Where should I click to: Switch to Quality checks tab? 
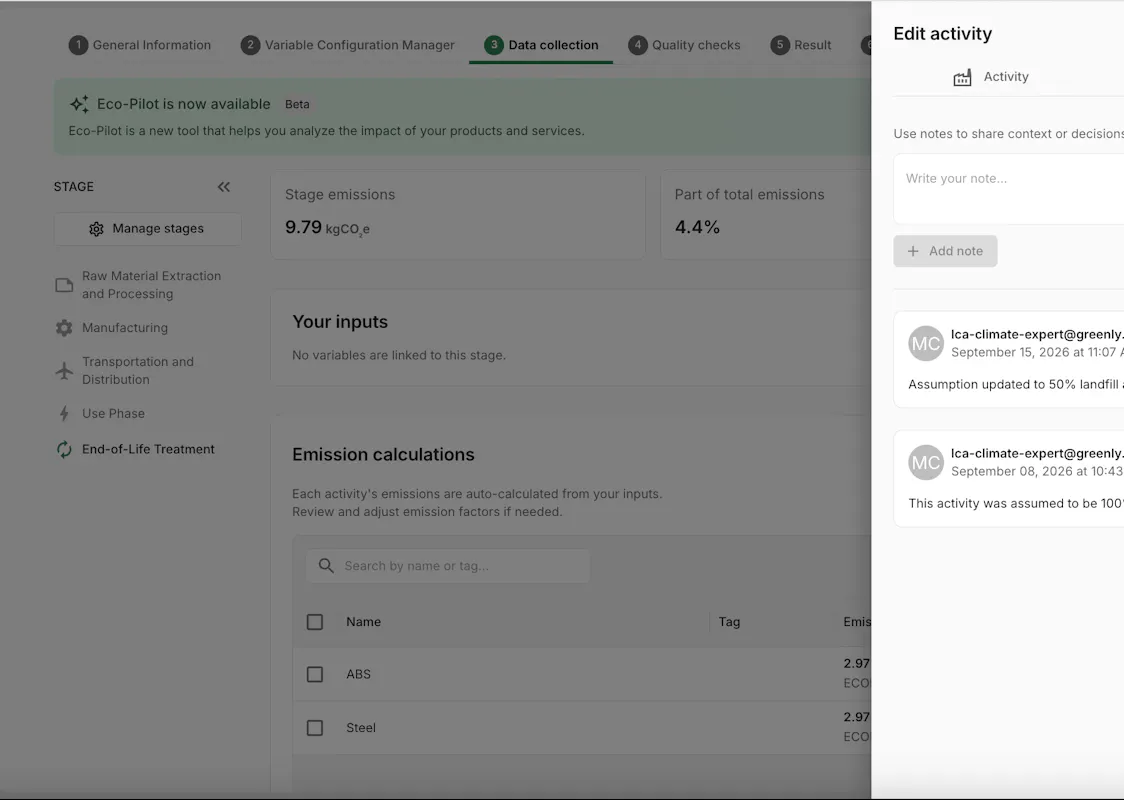pyautogui.click(x=685, y=45)
